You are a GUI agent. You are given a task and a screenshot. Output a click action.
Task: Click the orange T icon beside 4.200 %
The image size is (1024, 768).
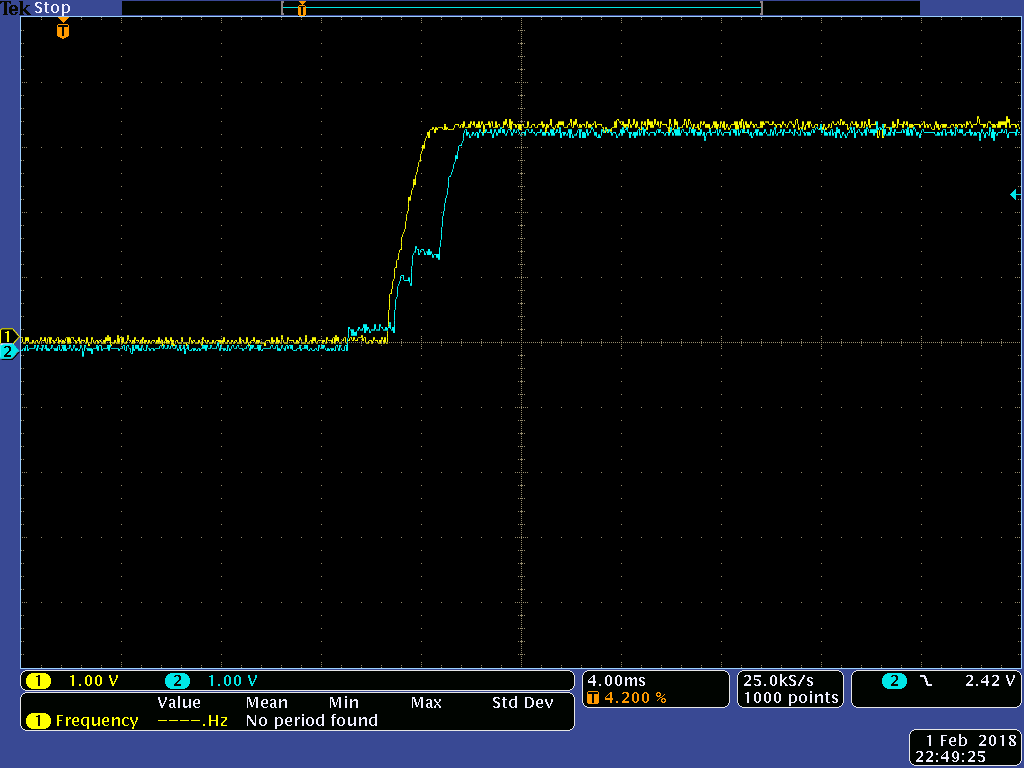coord(593,698)
